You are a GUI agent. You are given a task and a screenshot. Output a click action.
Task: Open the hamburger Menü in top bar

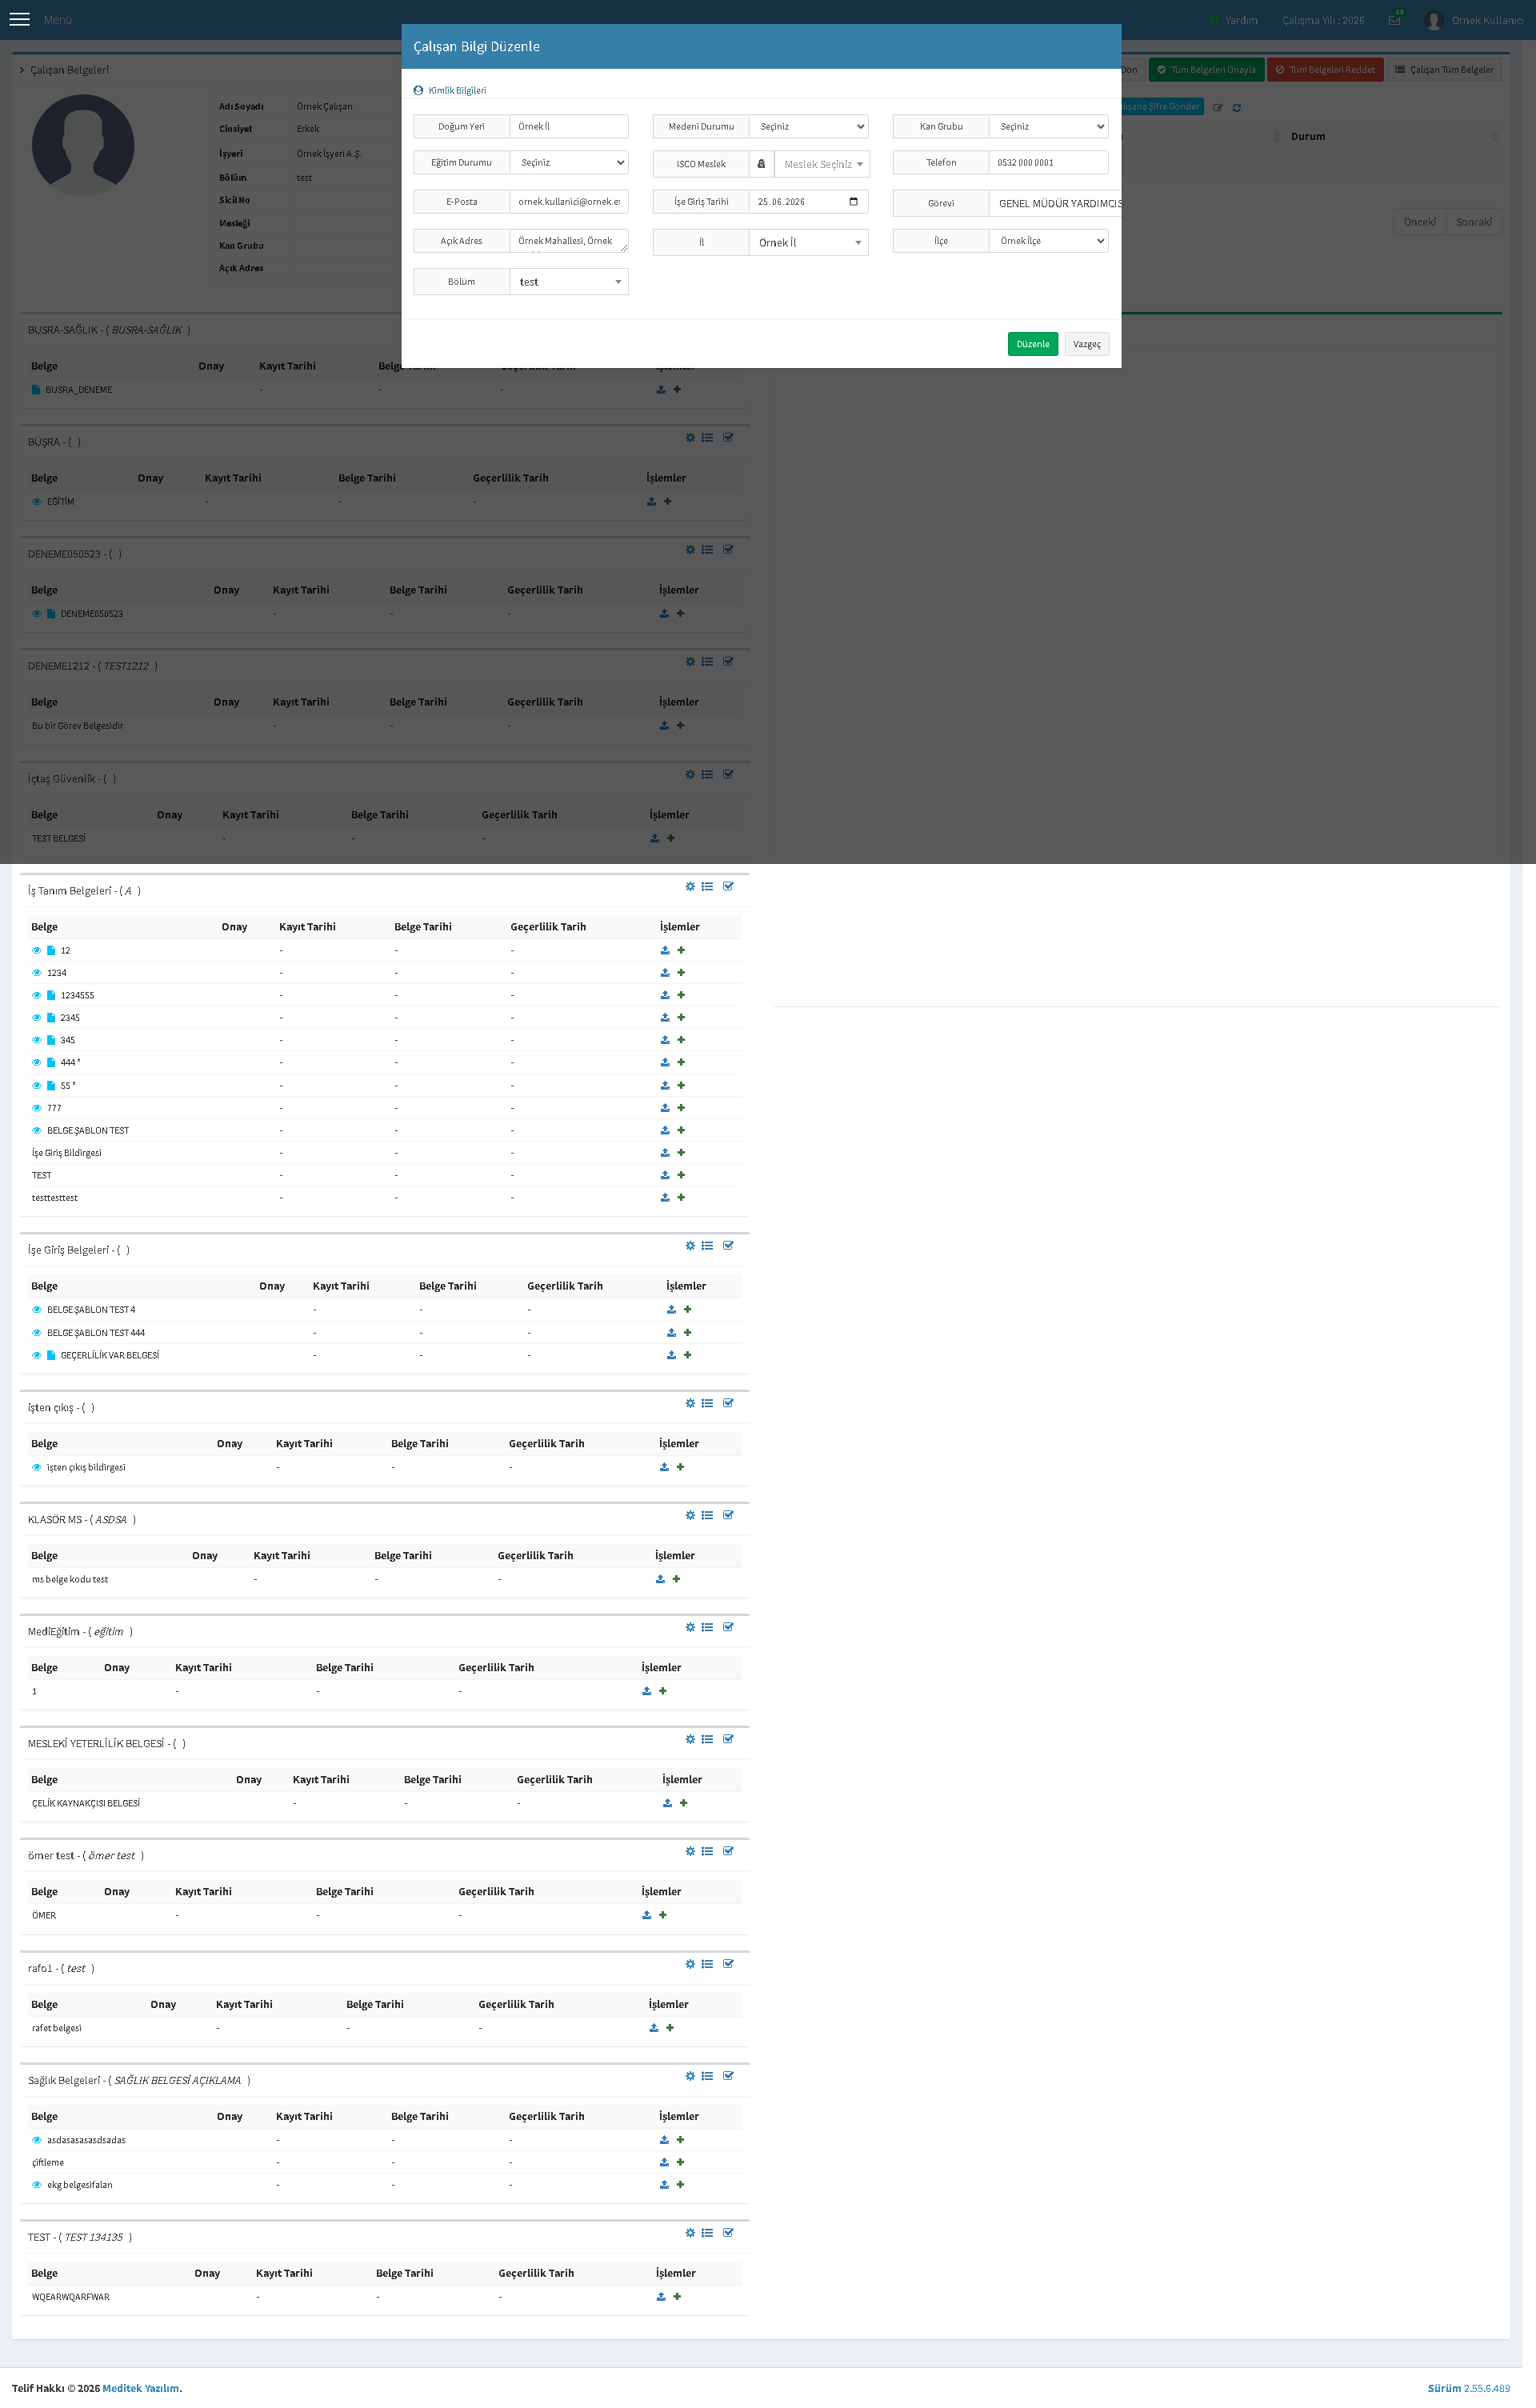click(x=19, y=20)
